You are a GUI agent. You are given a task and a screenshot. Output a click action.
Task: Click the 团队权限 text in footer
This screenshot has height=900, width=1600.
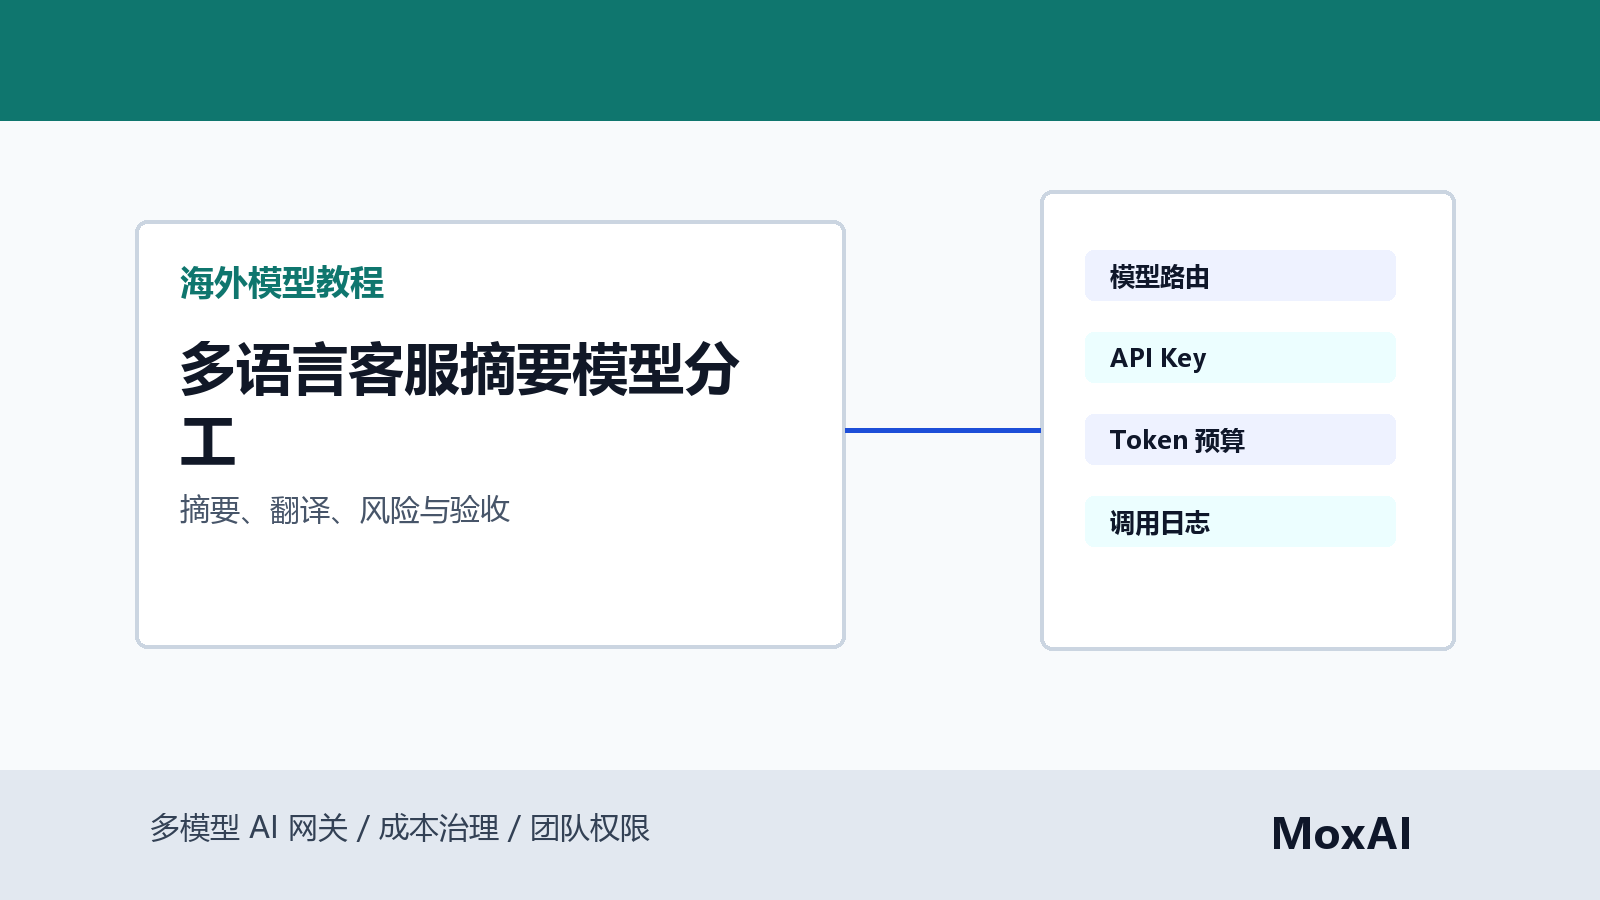pos(590,828)
